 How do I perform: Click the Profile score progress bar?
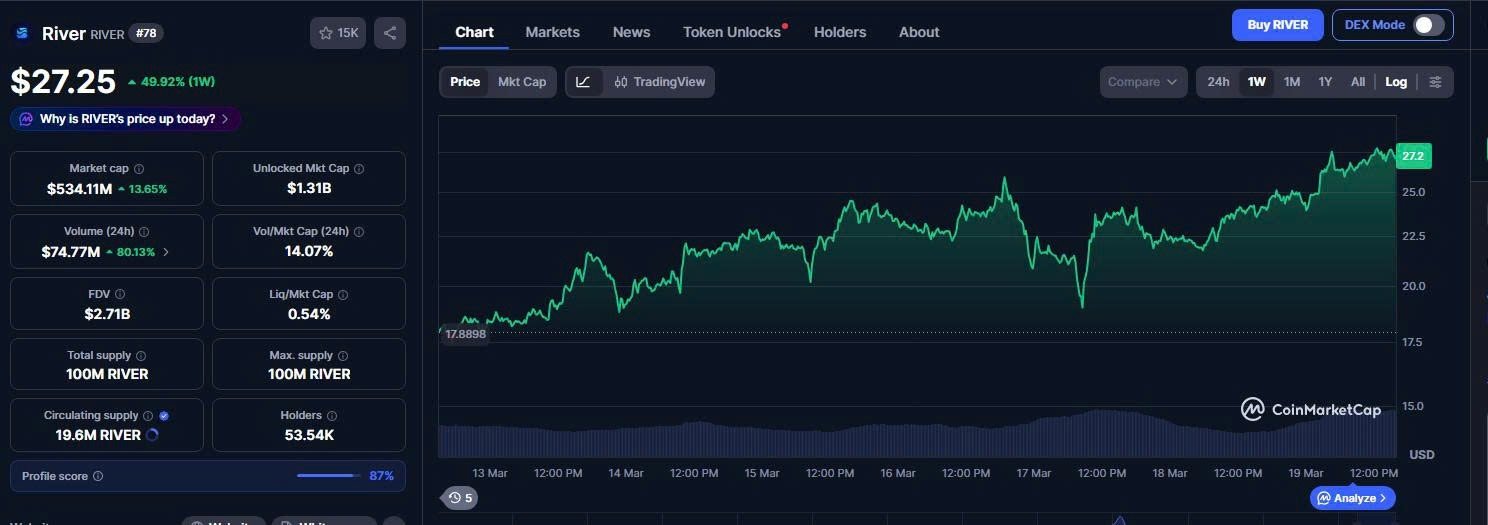click(x=328, y=476)
